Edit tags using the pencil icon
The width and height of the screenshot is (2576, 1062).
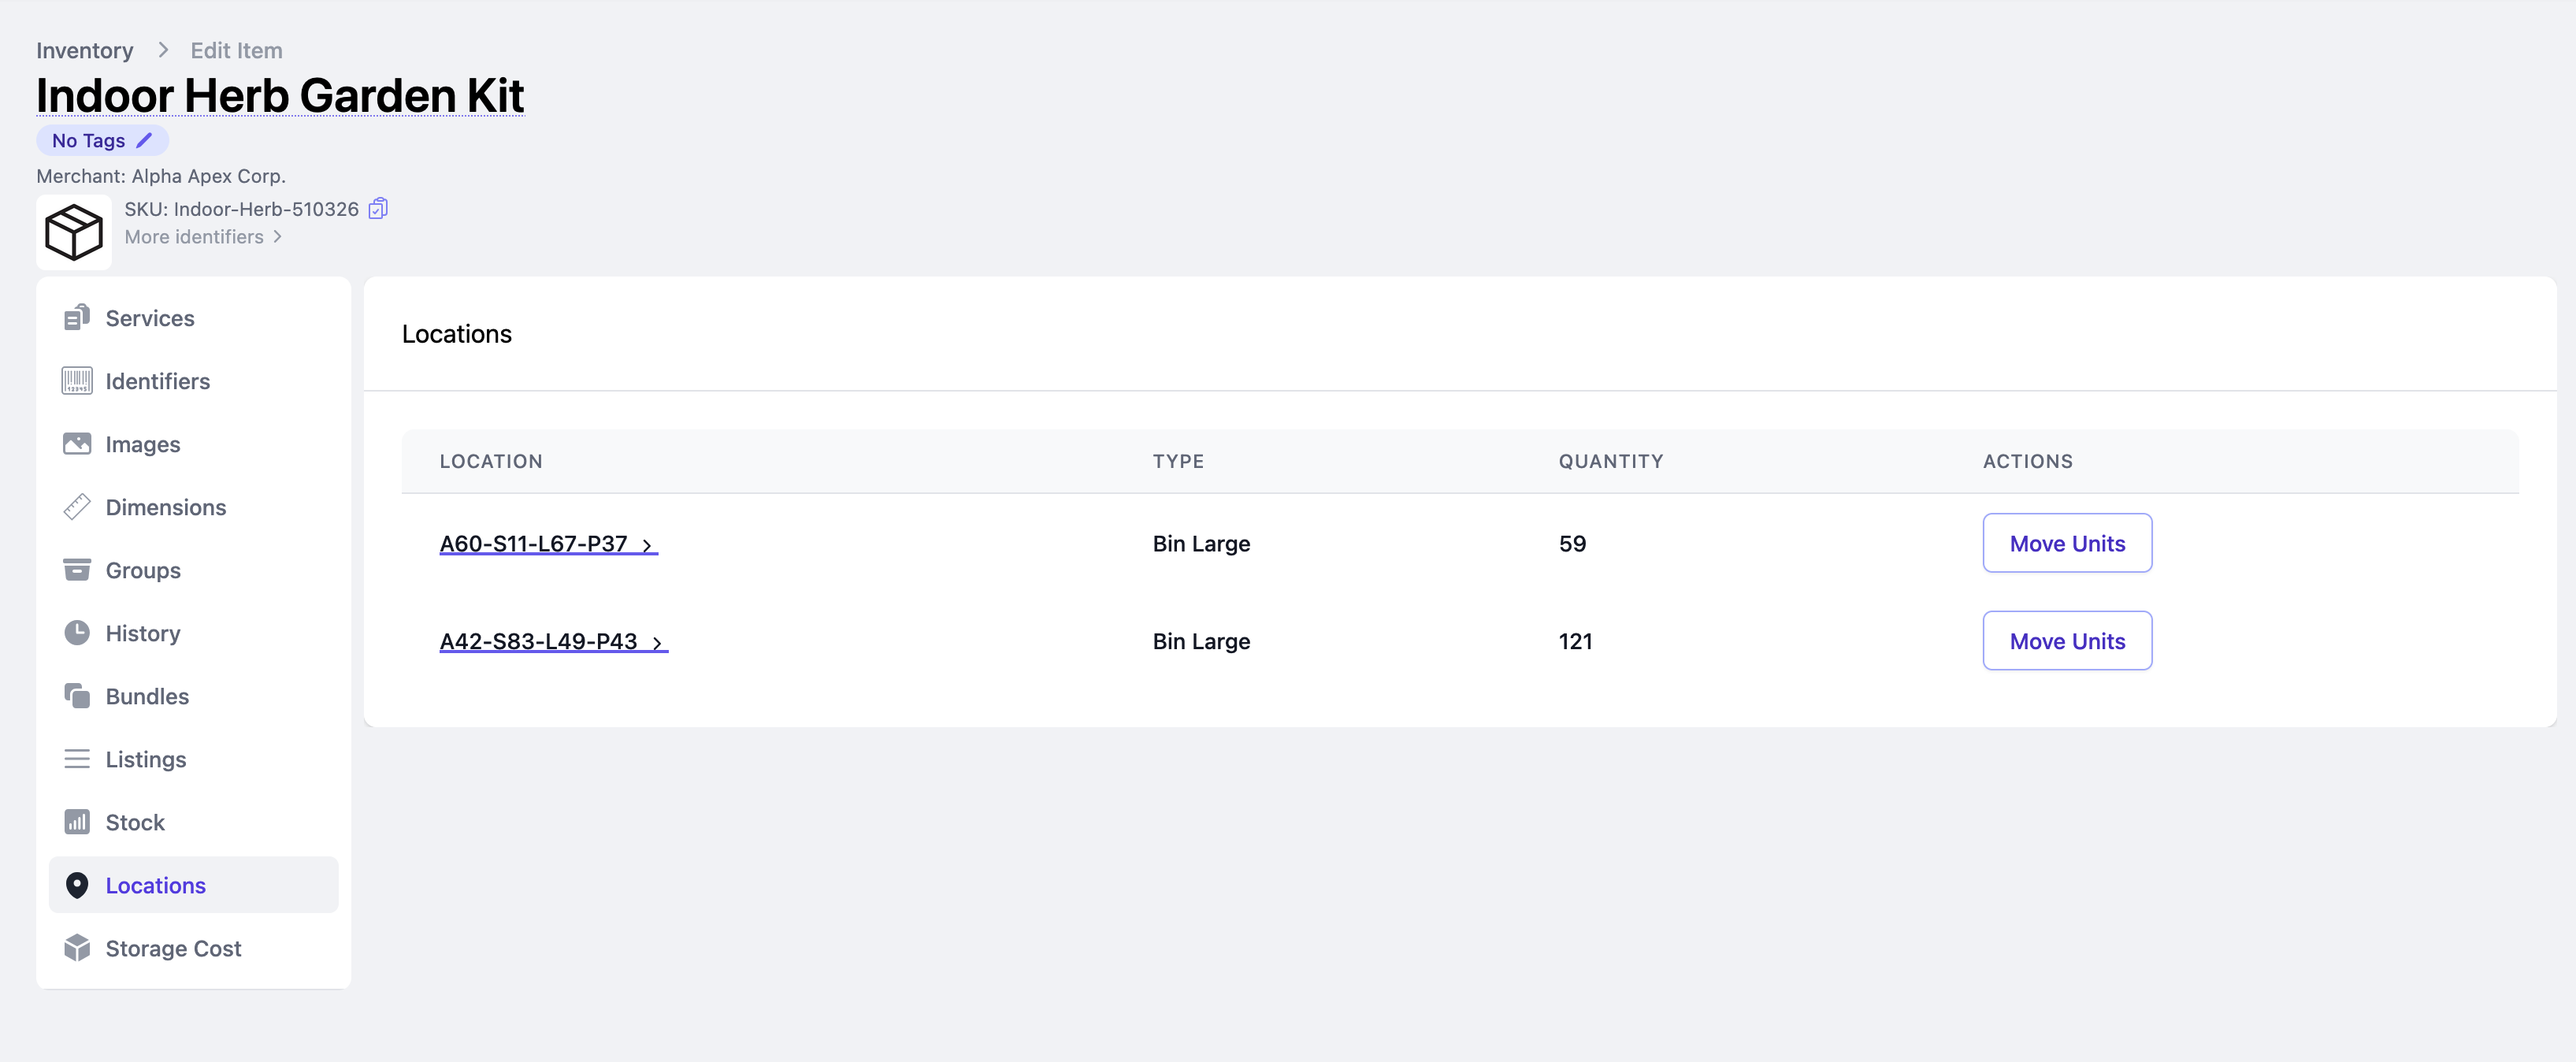coord(144,141)
